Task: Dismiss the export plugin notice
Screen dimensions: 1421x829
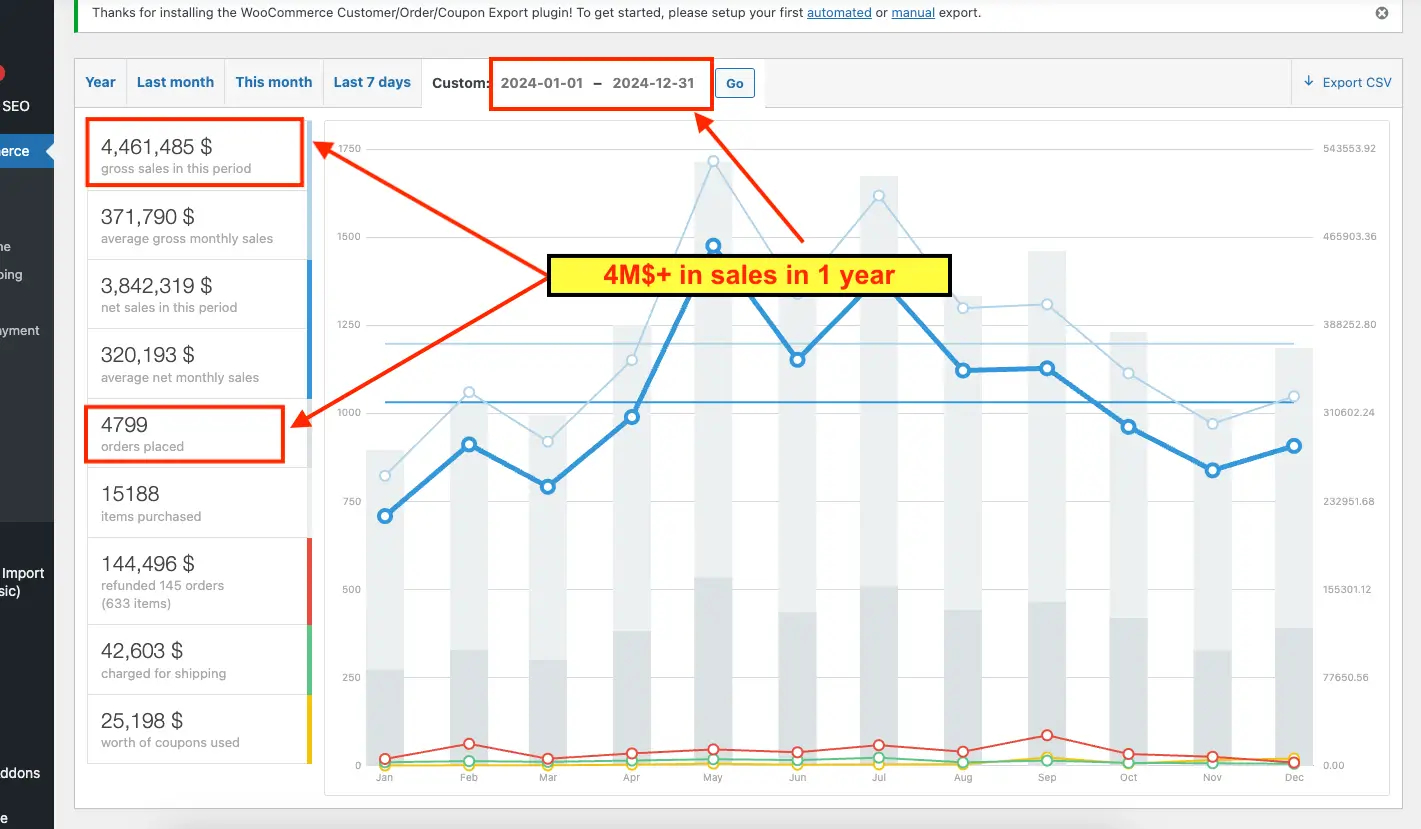Action: coord(1382,13)
